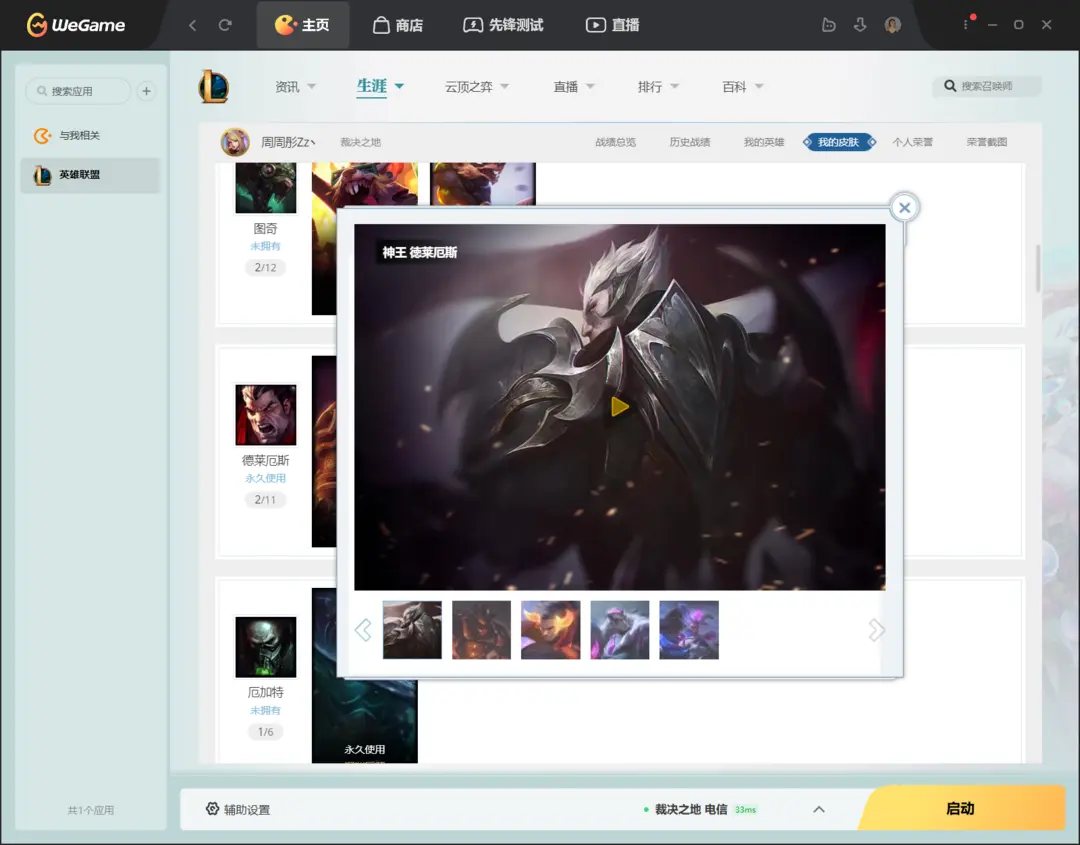
Task: Click the skin list vertical scrollbar
Action: pyautogui.click(x=1038, y=269)
